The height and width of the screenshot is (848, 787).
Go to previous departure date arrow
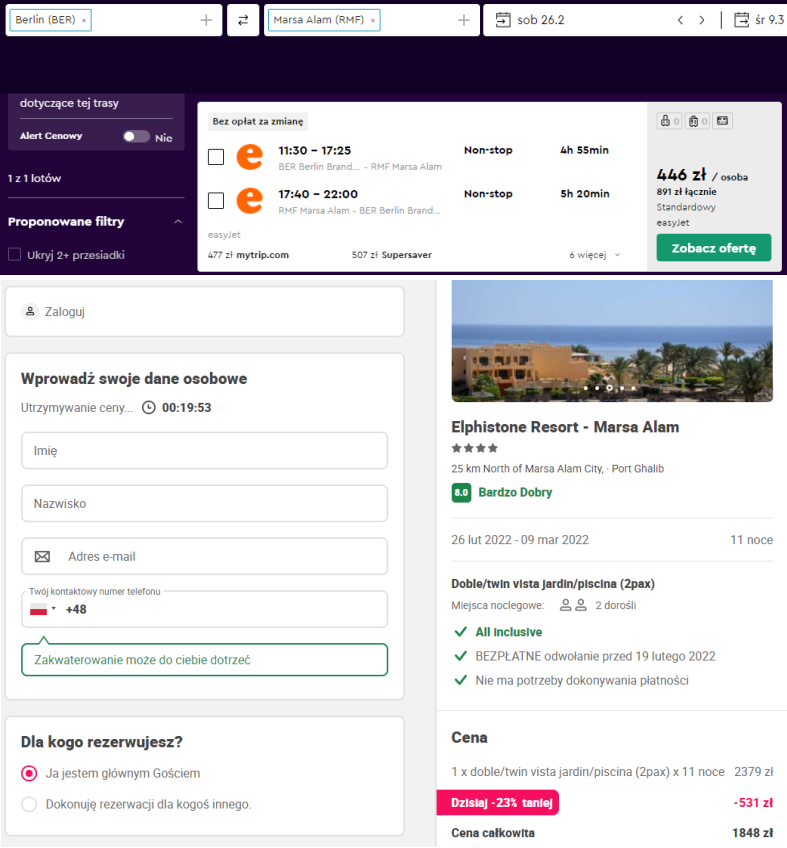click(x=680, y=20)
